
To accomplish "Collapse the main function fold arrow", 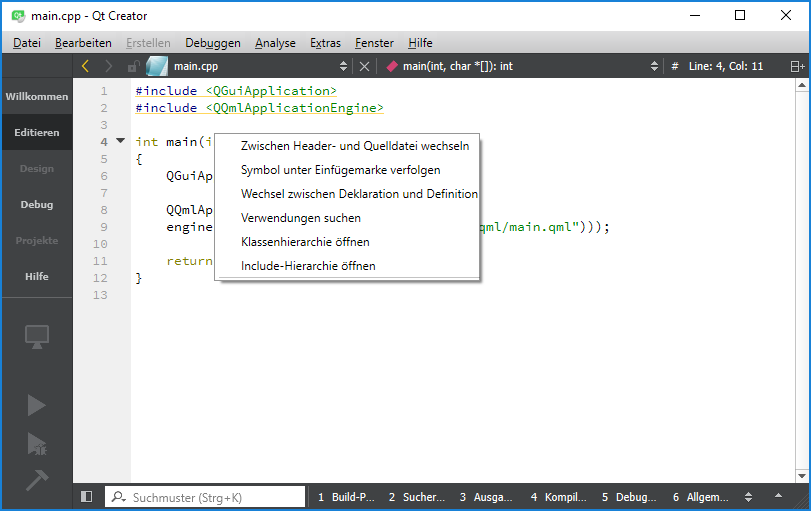I will [121, 141].
